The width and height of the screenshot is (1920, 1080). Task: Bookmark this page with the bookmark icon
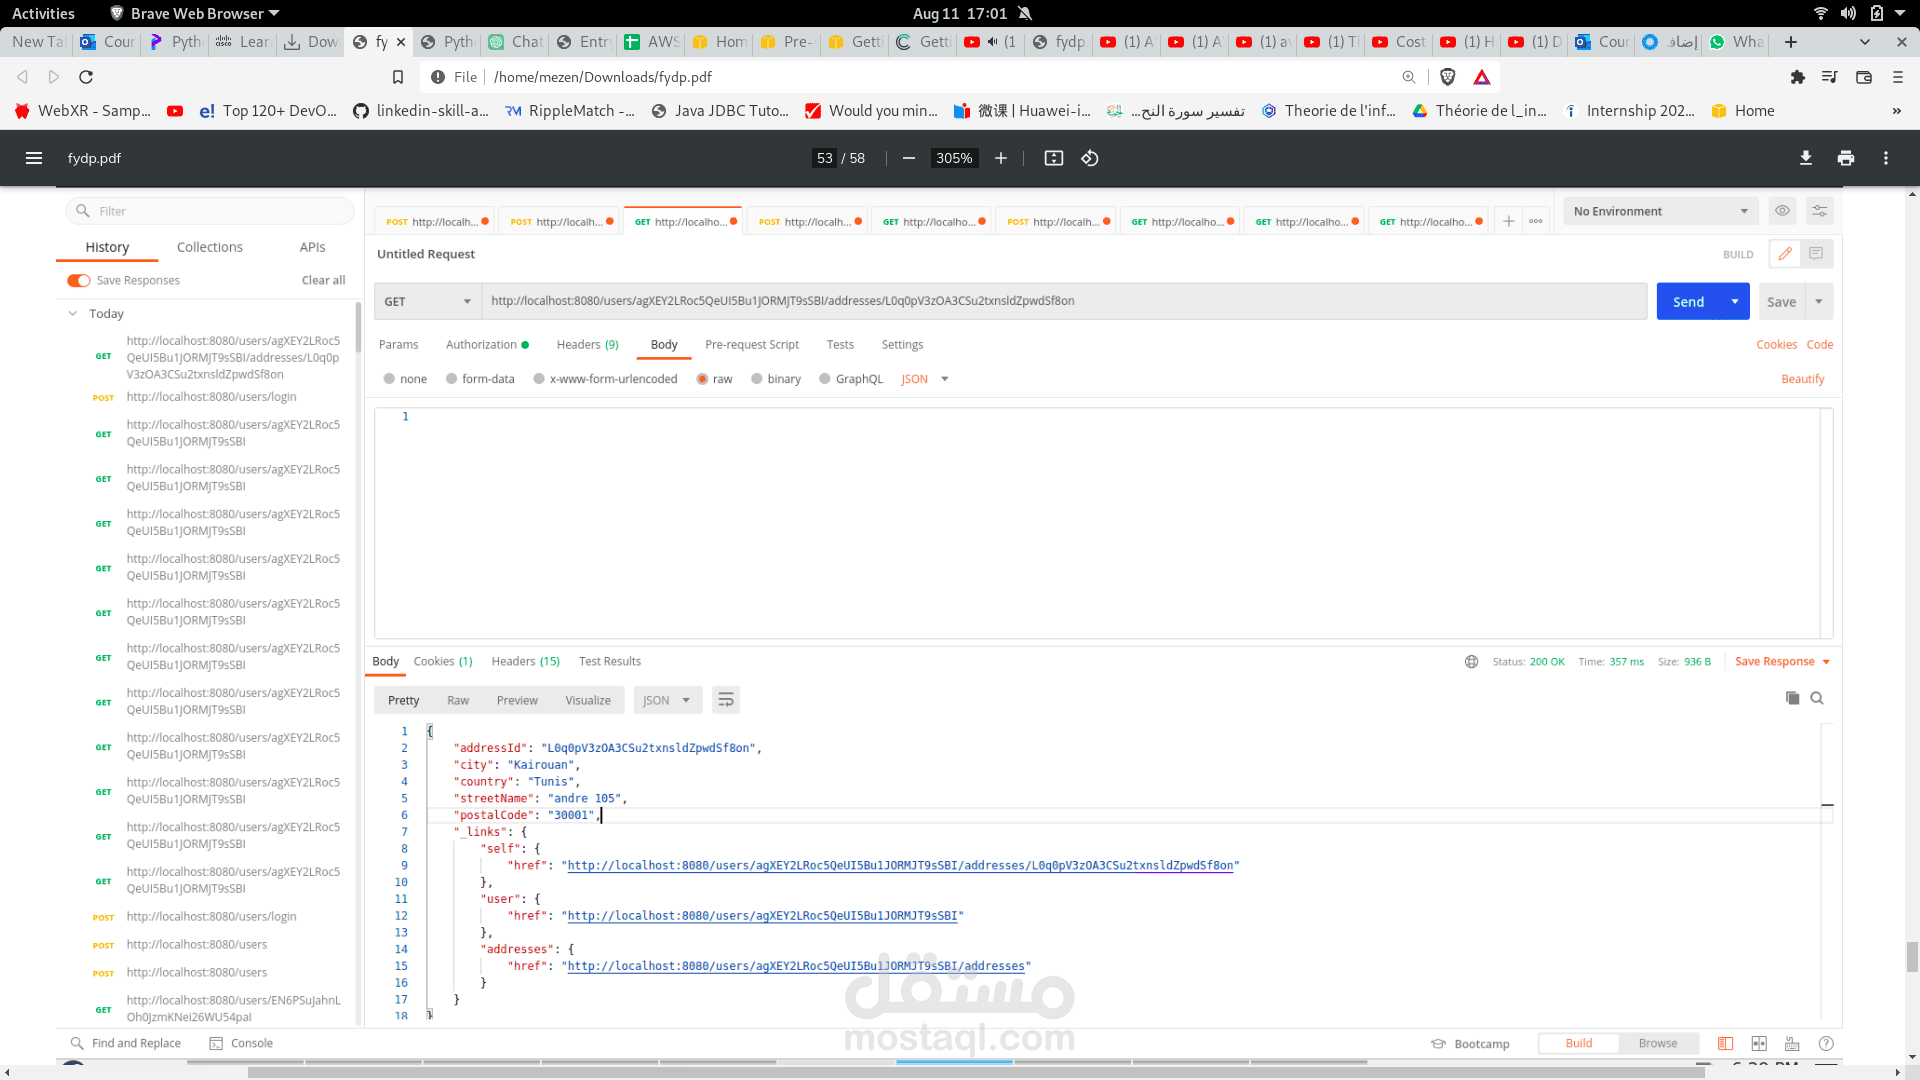tap(398, 77)
